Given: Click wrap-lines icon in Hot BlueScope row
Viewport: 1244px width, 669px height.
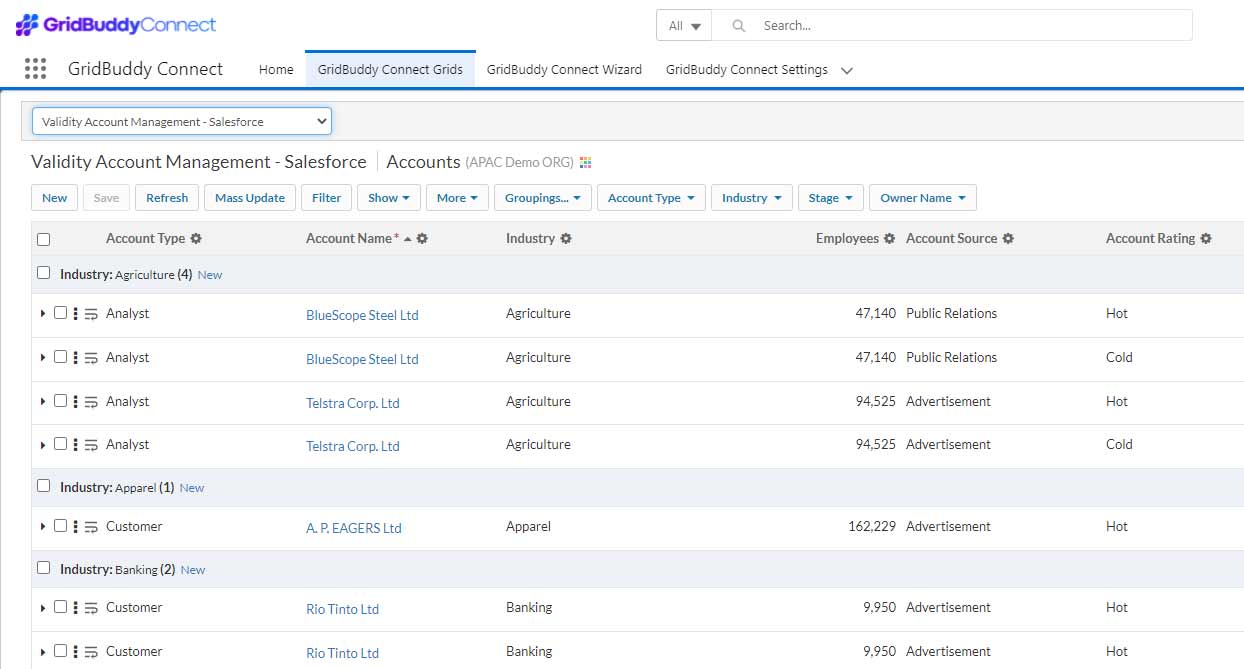Looking at the screenshot, I should click(x=91, y=314).
